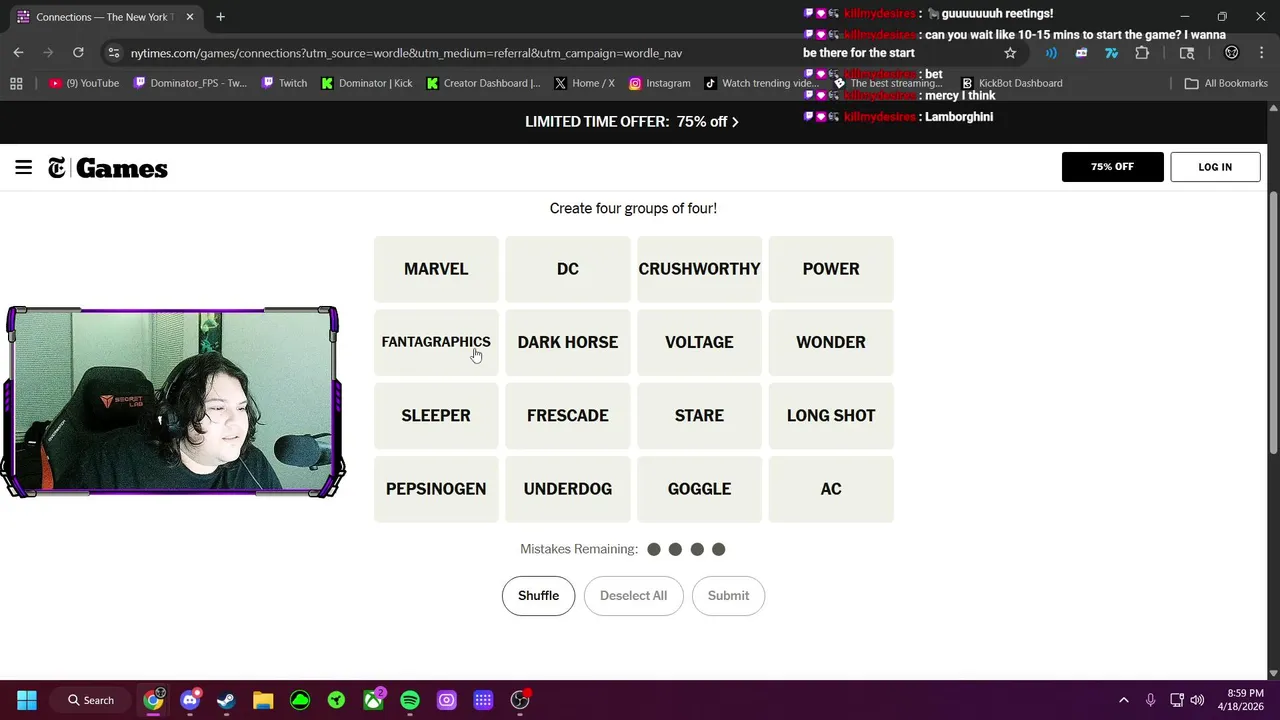
Task: Open the purple grid app in taskbar
Action: tap(483, 700)
